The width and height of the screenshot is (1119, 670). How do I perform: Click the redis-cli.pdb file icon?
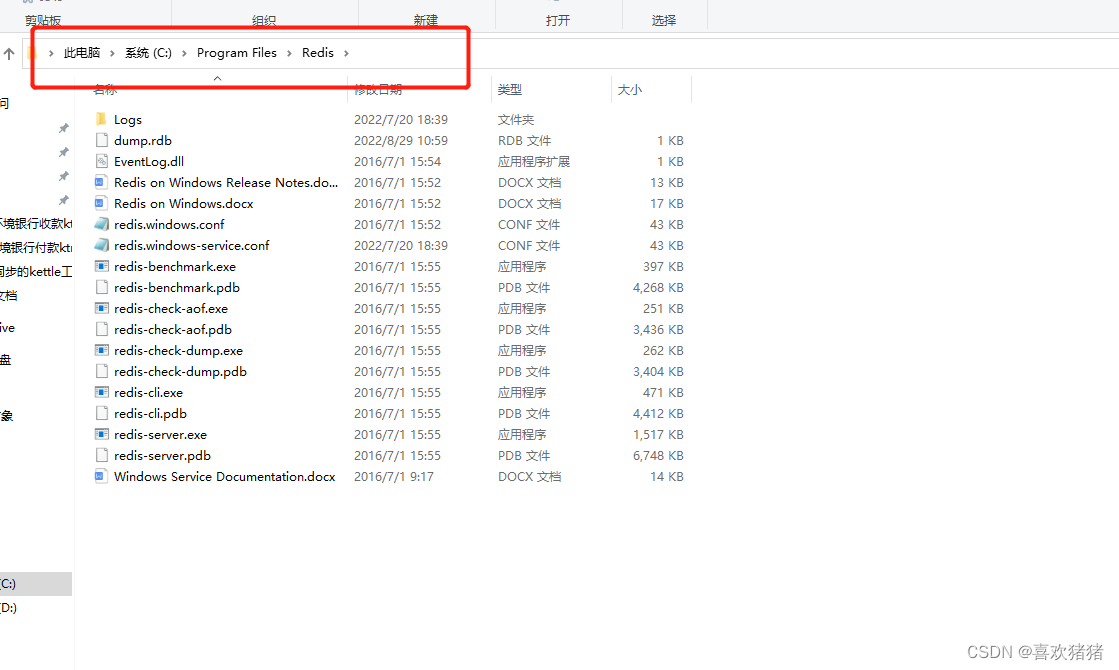point(101,413)
